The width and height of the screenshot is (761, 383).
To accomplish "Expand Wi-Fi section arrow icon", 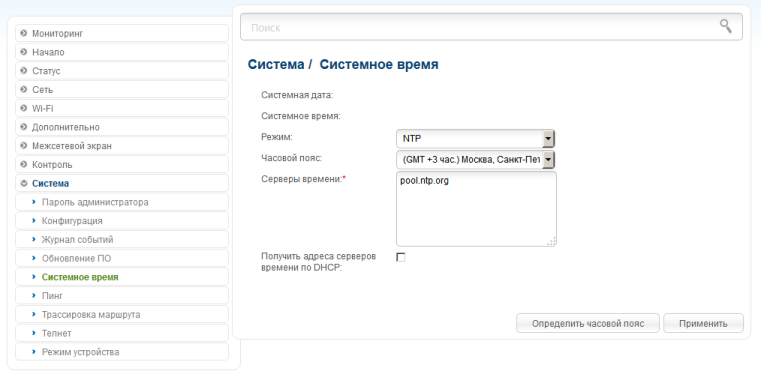I will [x=24, y=108].
